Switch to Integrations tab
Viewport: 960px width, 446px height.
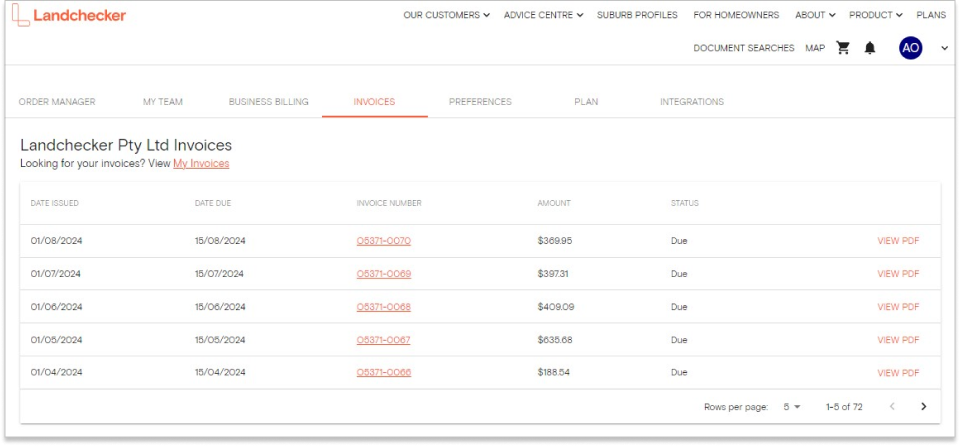(692, 102)
